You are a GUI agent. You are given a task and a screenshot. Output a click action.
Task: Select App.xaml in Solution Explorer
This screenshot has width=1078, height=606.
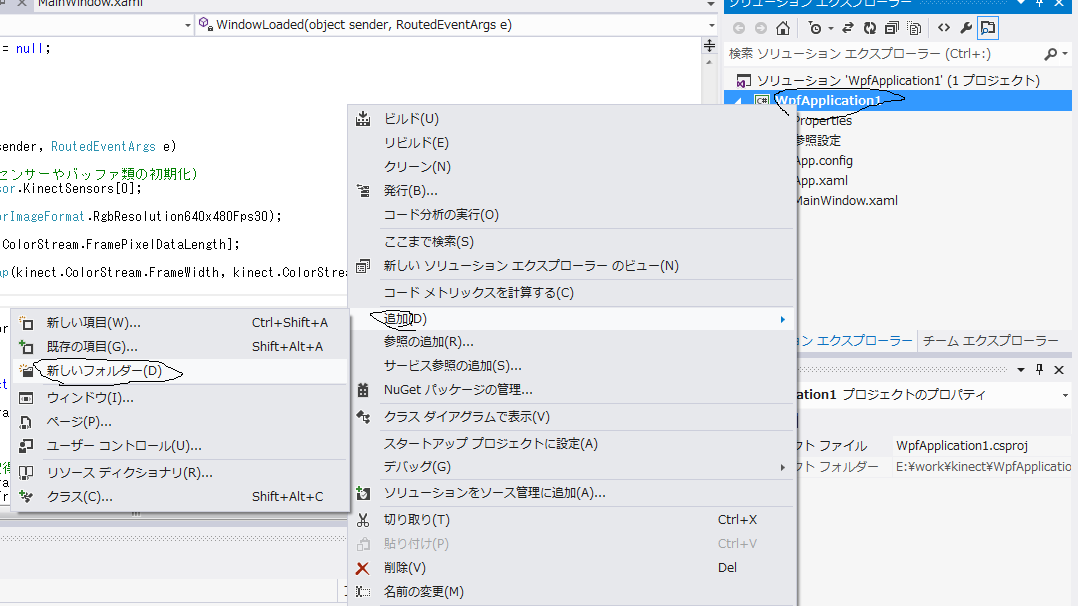(x=822, y=180)
